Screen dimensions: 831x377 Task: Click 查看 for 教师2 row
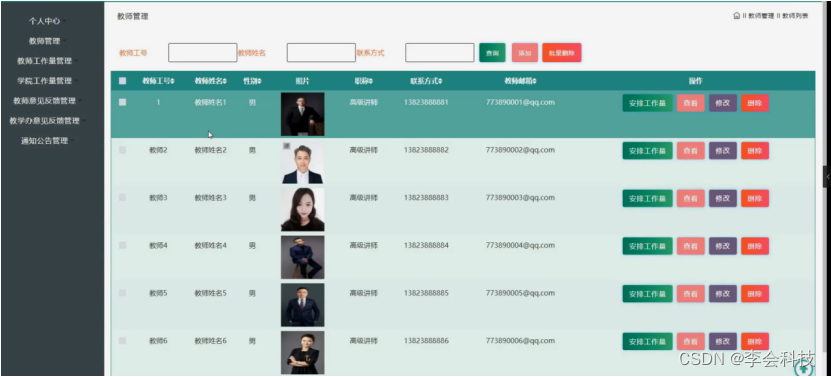[x=691, y=151]
